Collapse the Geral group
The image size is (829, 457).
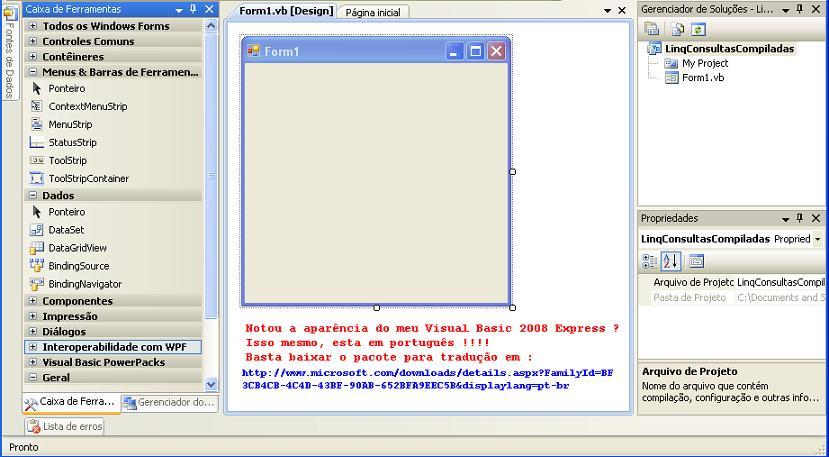coord(33,378)
